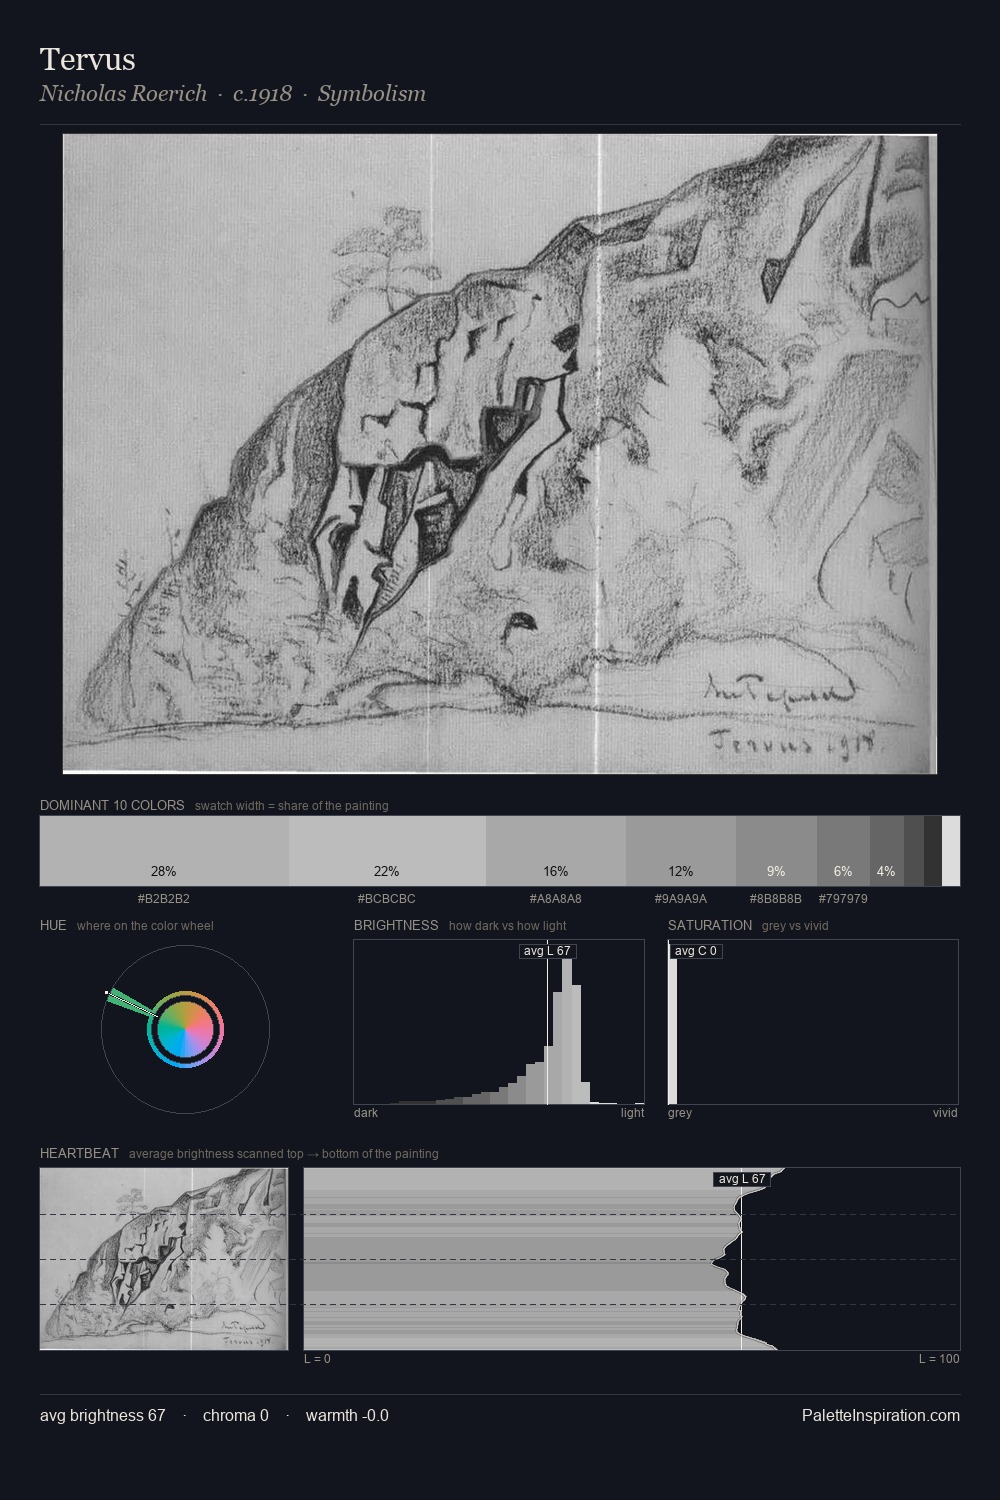This screenshot has height=1500, width=1000.
Task: Click the #A8A8A8 hex code label
Action: [x=556, y=899]
